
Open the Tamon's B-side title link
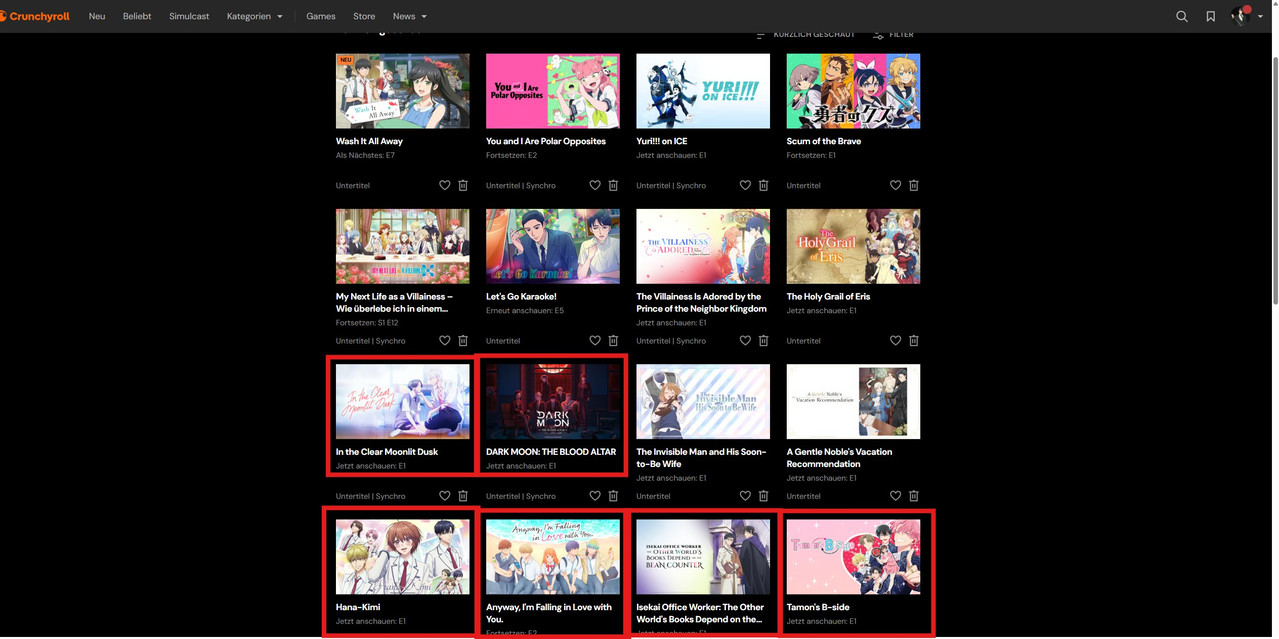point(818,607)
